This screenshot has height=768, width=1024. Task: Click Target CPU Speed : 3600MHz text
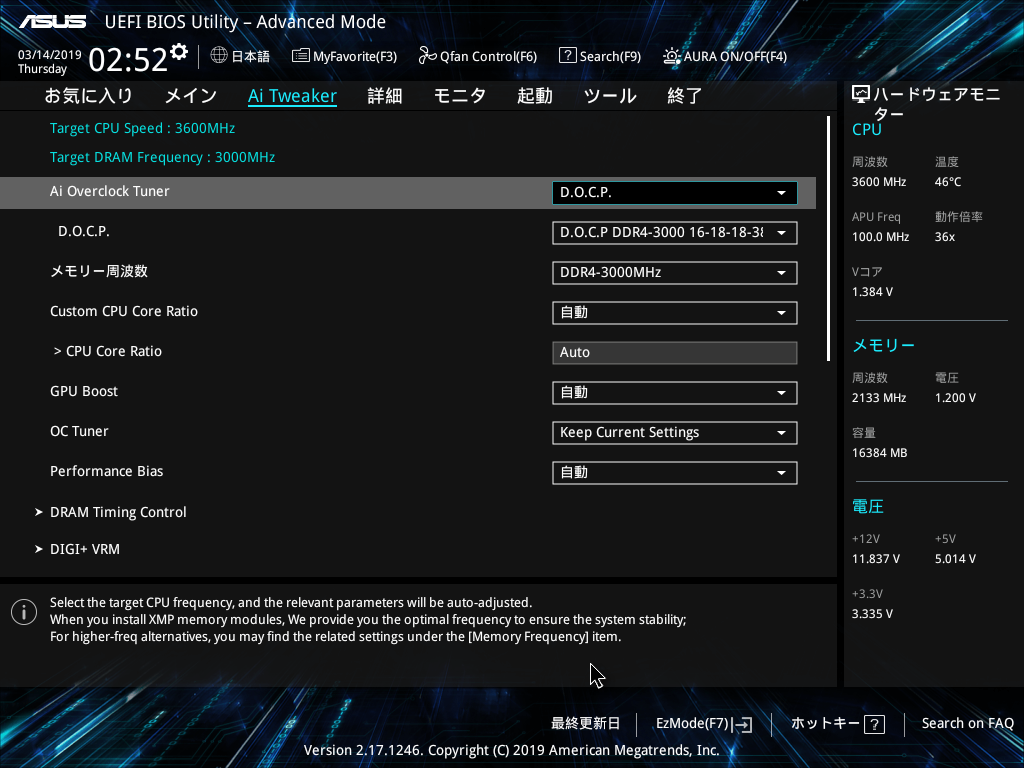[x=142, y=128]
